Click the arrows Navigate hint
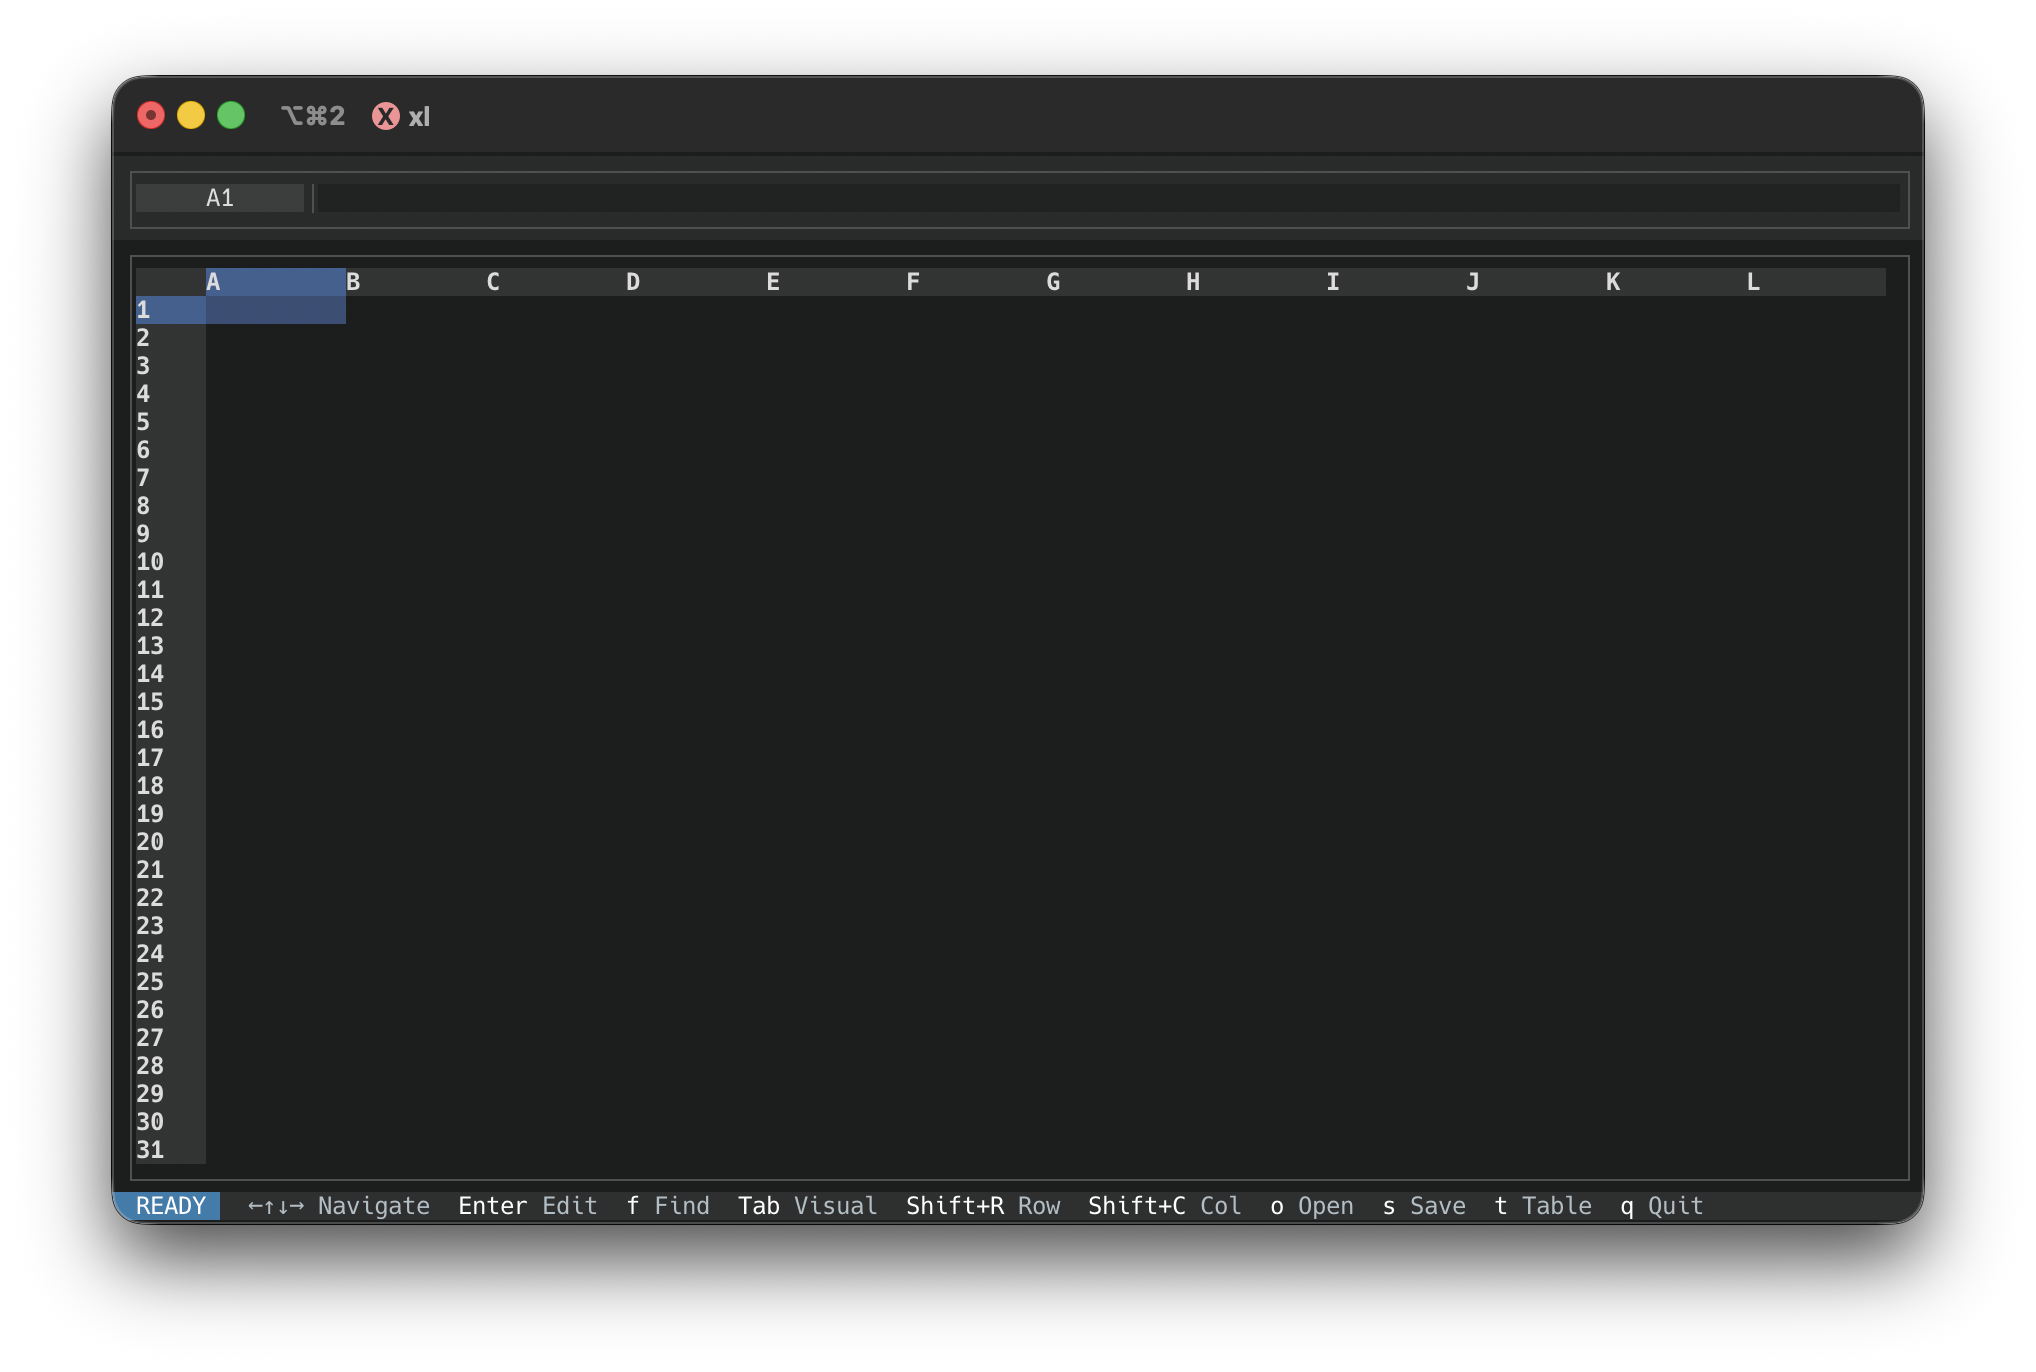The height and width of the screenshot is (1372, 2036). point(339,1206)
